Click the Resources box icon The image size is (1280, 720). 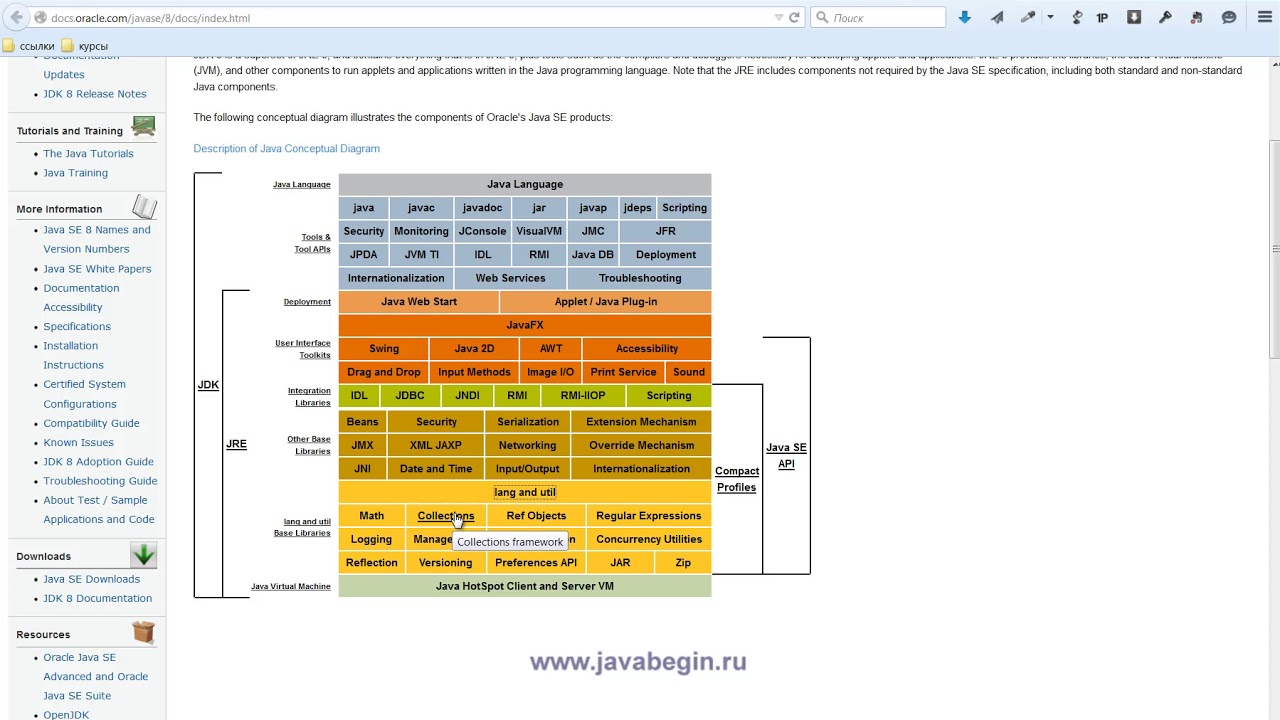coord(144,632)
